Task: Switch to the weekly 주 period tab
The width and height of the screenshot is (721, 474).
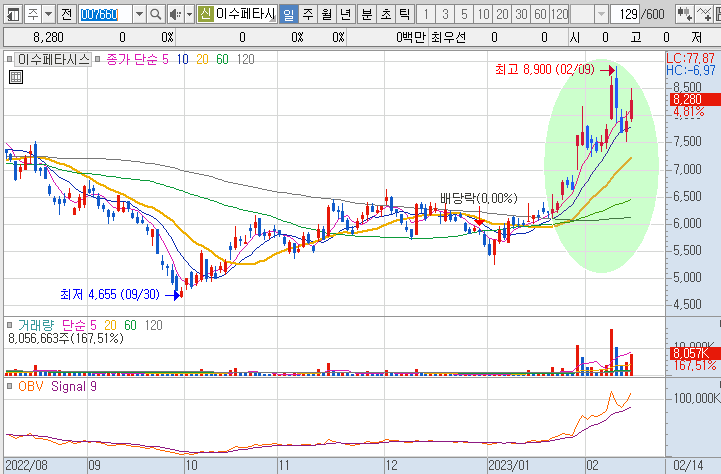Action: [x=308, y=14]
